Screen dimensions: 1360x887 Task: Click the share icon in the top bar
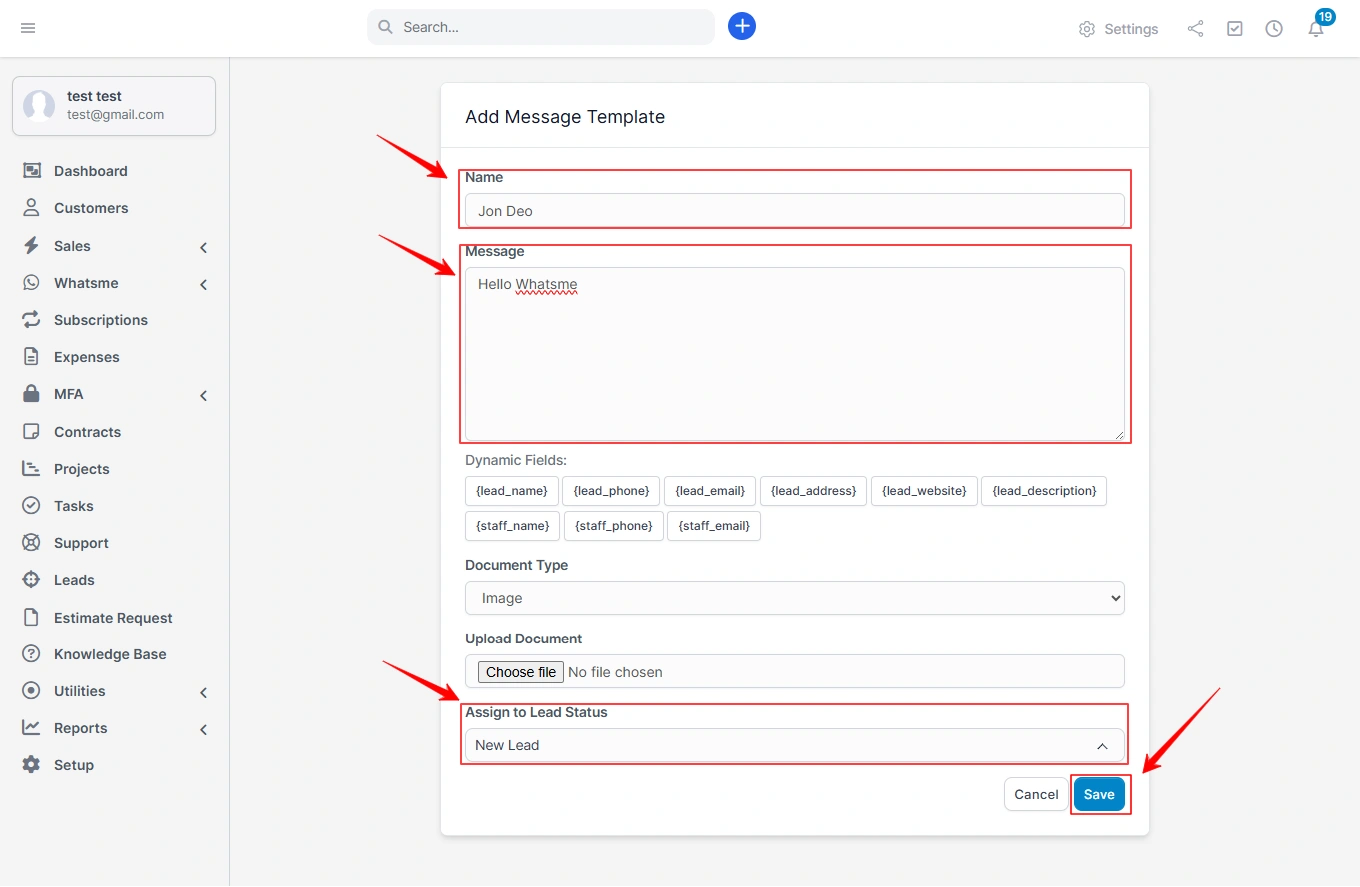(x=1195, y=28)
